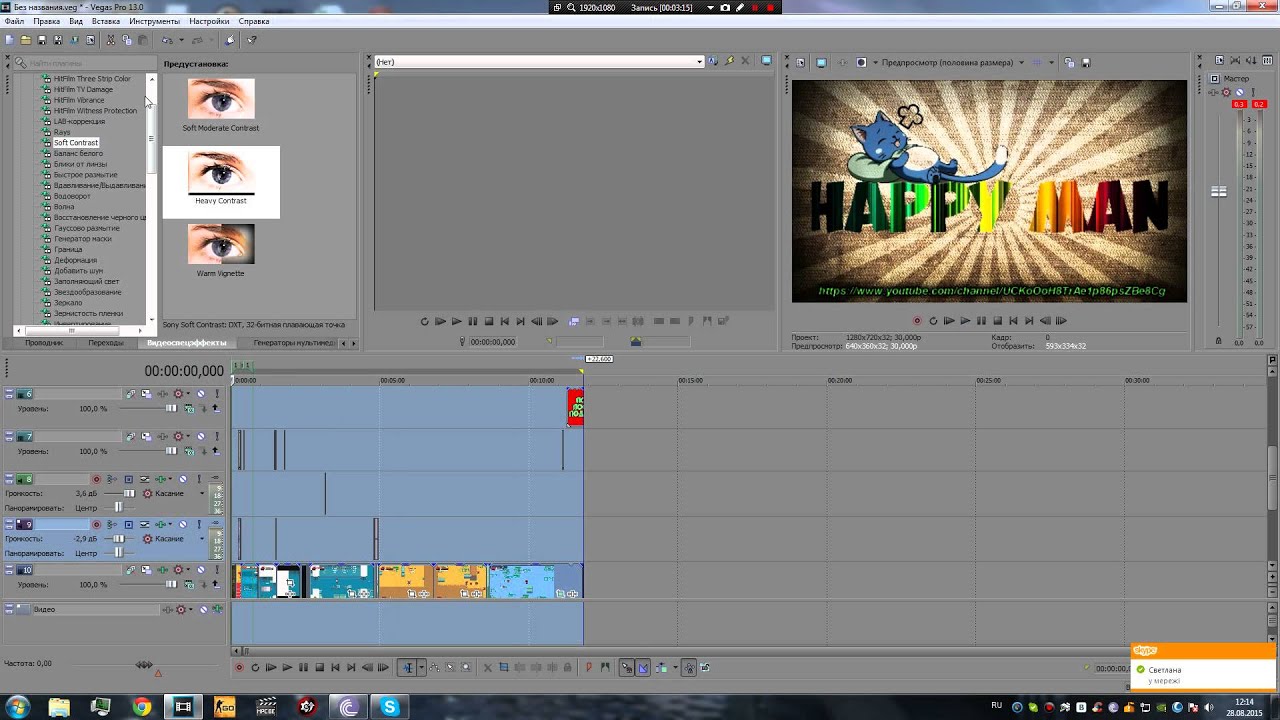Screen dimensions: 1280x720
Task: Open the Undo history dropdown arrow
Action: click(x=181, y=40)
